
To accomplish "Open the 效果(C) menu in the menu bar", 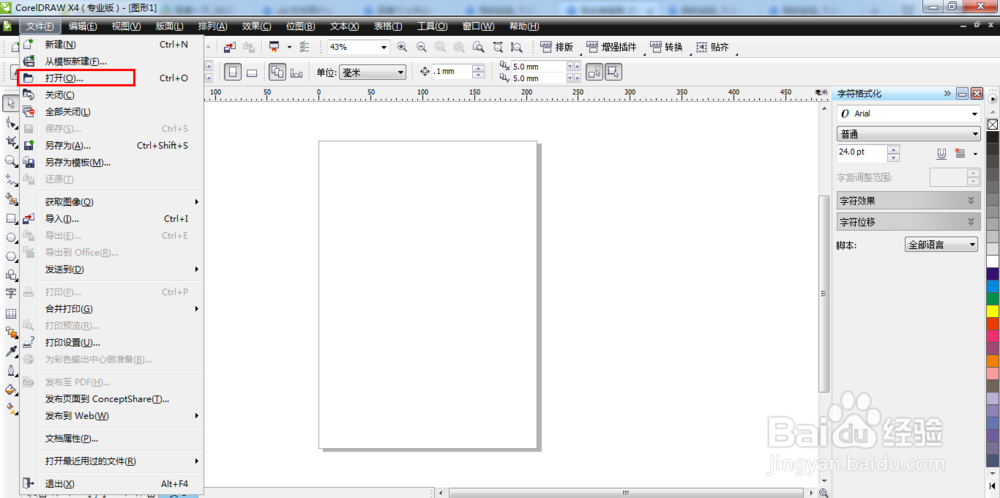I will pos(256,26).
